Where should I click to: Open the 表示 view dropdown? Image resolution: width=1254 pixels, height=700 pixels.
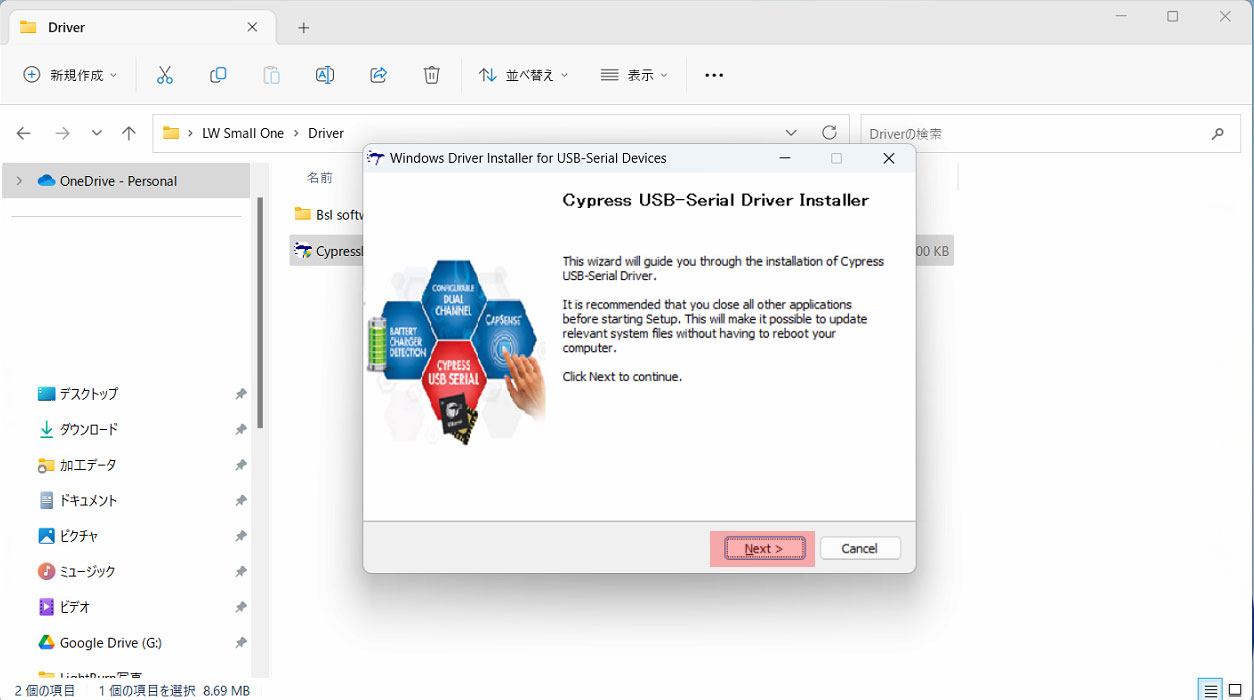634,75
